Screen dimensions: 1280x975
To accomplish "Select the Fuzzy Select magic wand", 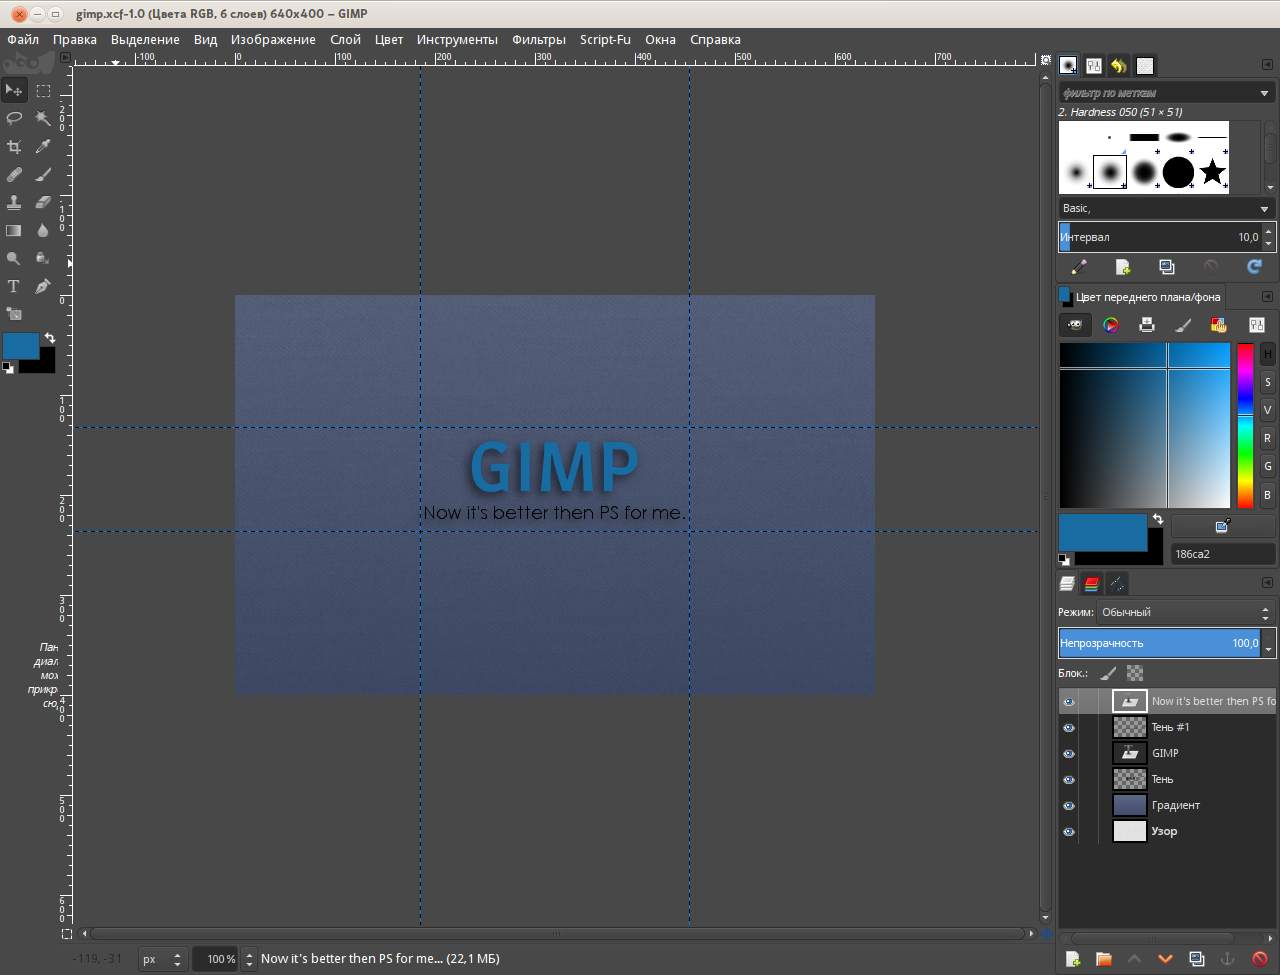I will click(43, 118).
